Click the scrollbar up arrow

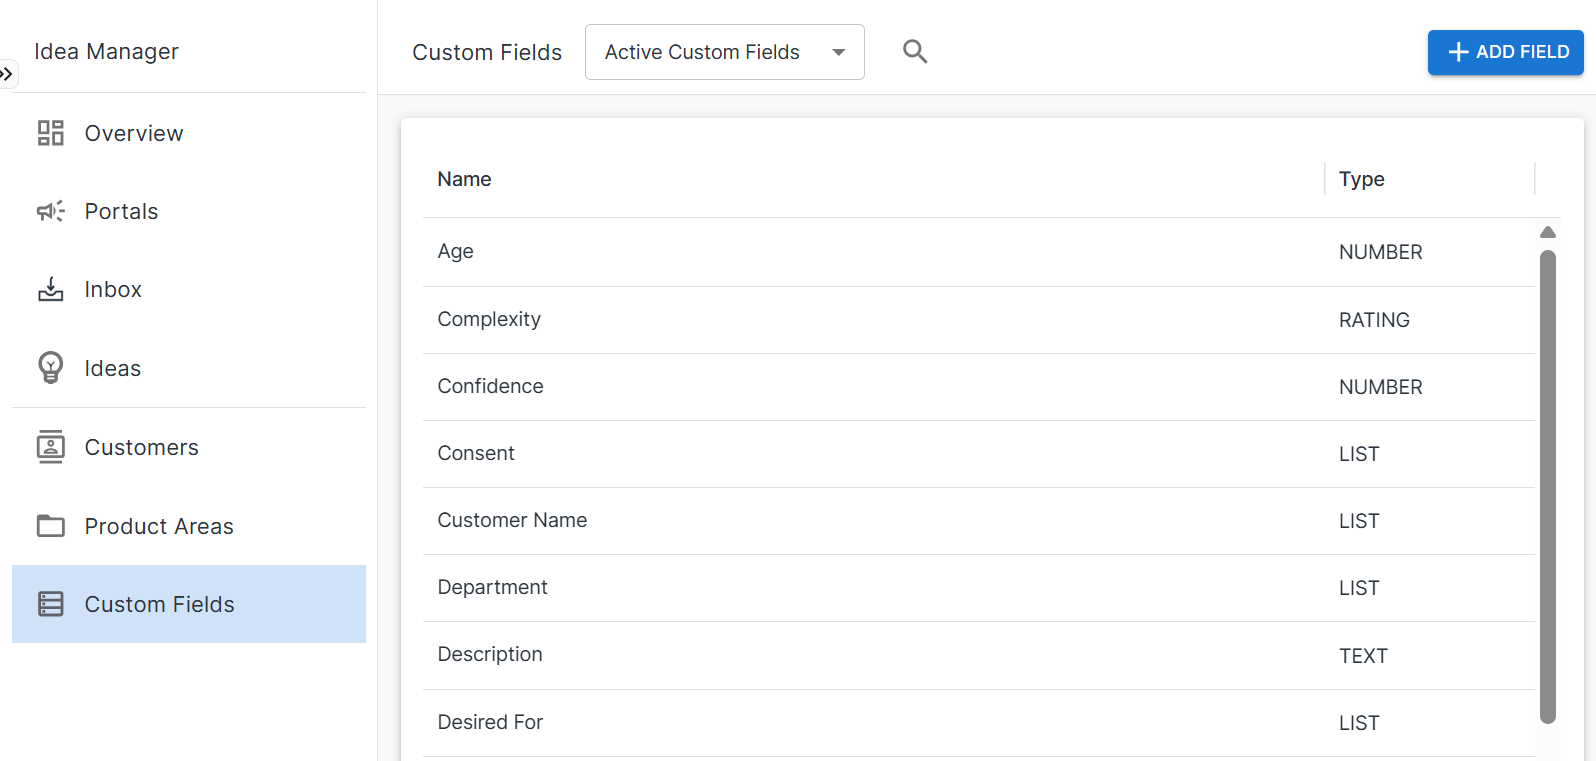(1547, 232)
